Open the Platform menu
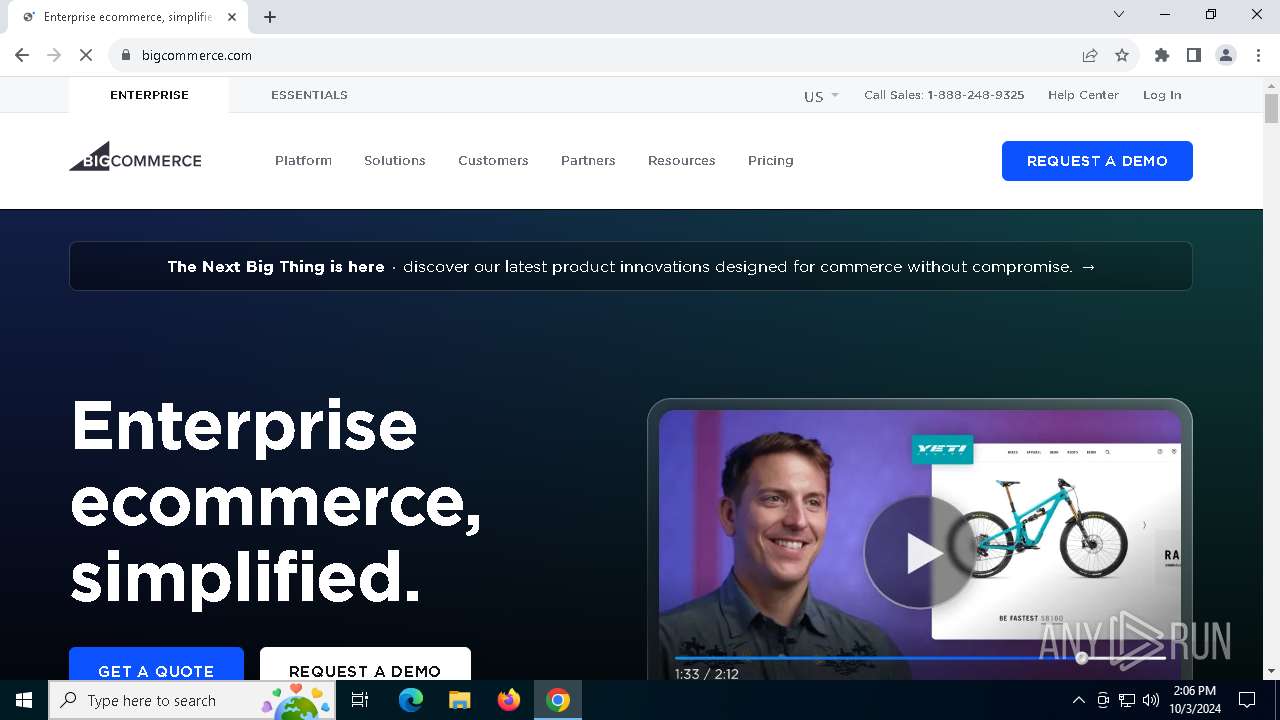The height and width of the screenshot is (720, 1280). 303,160
